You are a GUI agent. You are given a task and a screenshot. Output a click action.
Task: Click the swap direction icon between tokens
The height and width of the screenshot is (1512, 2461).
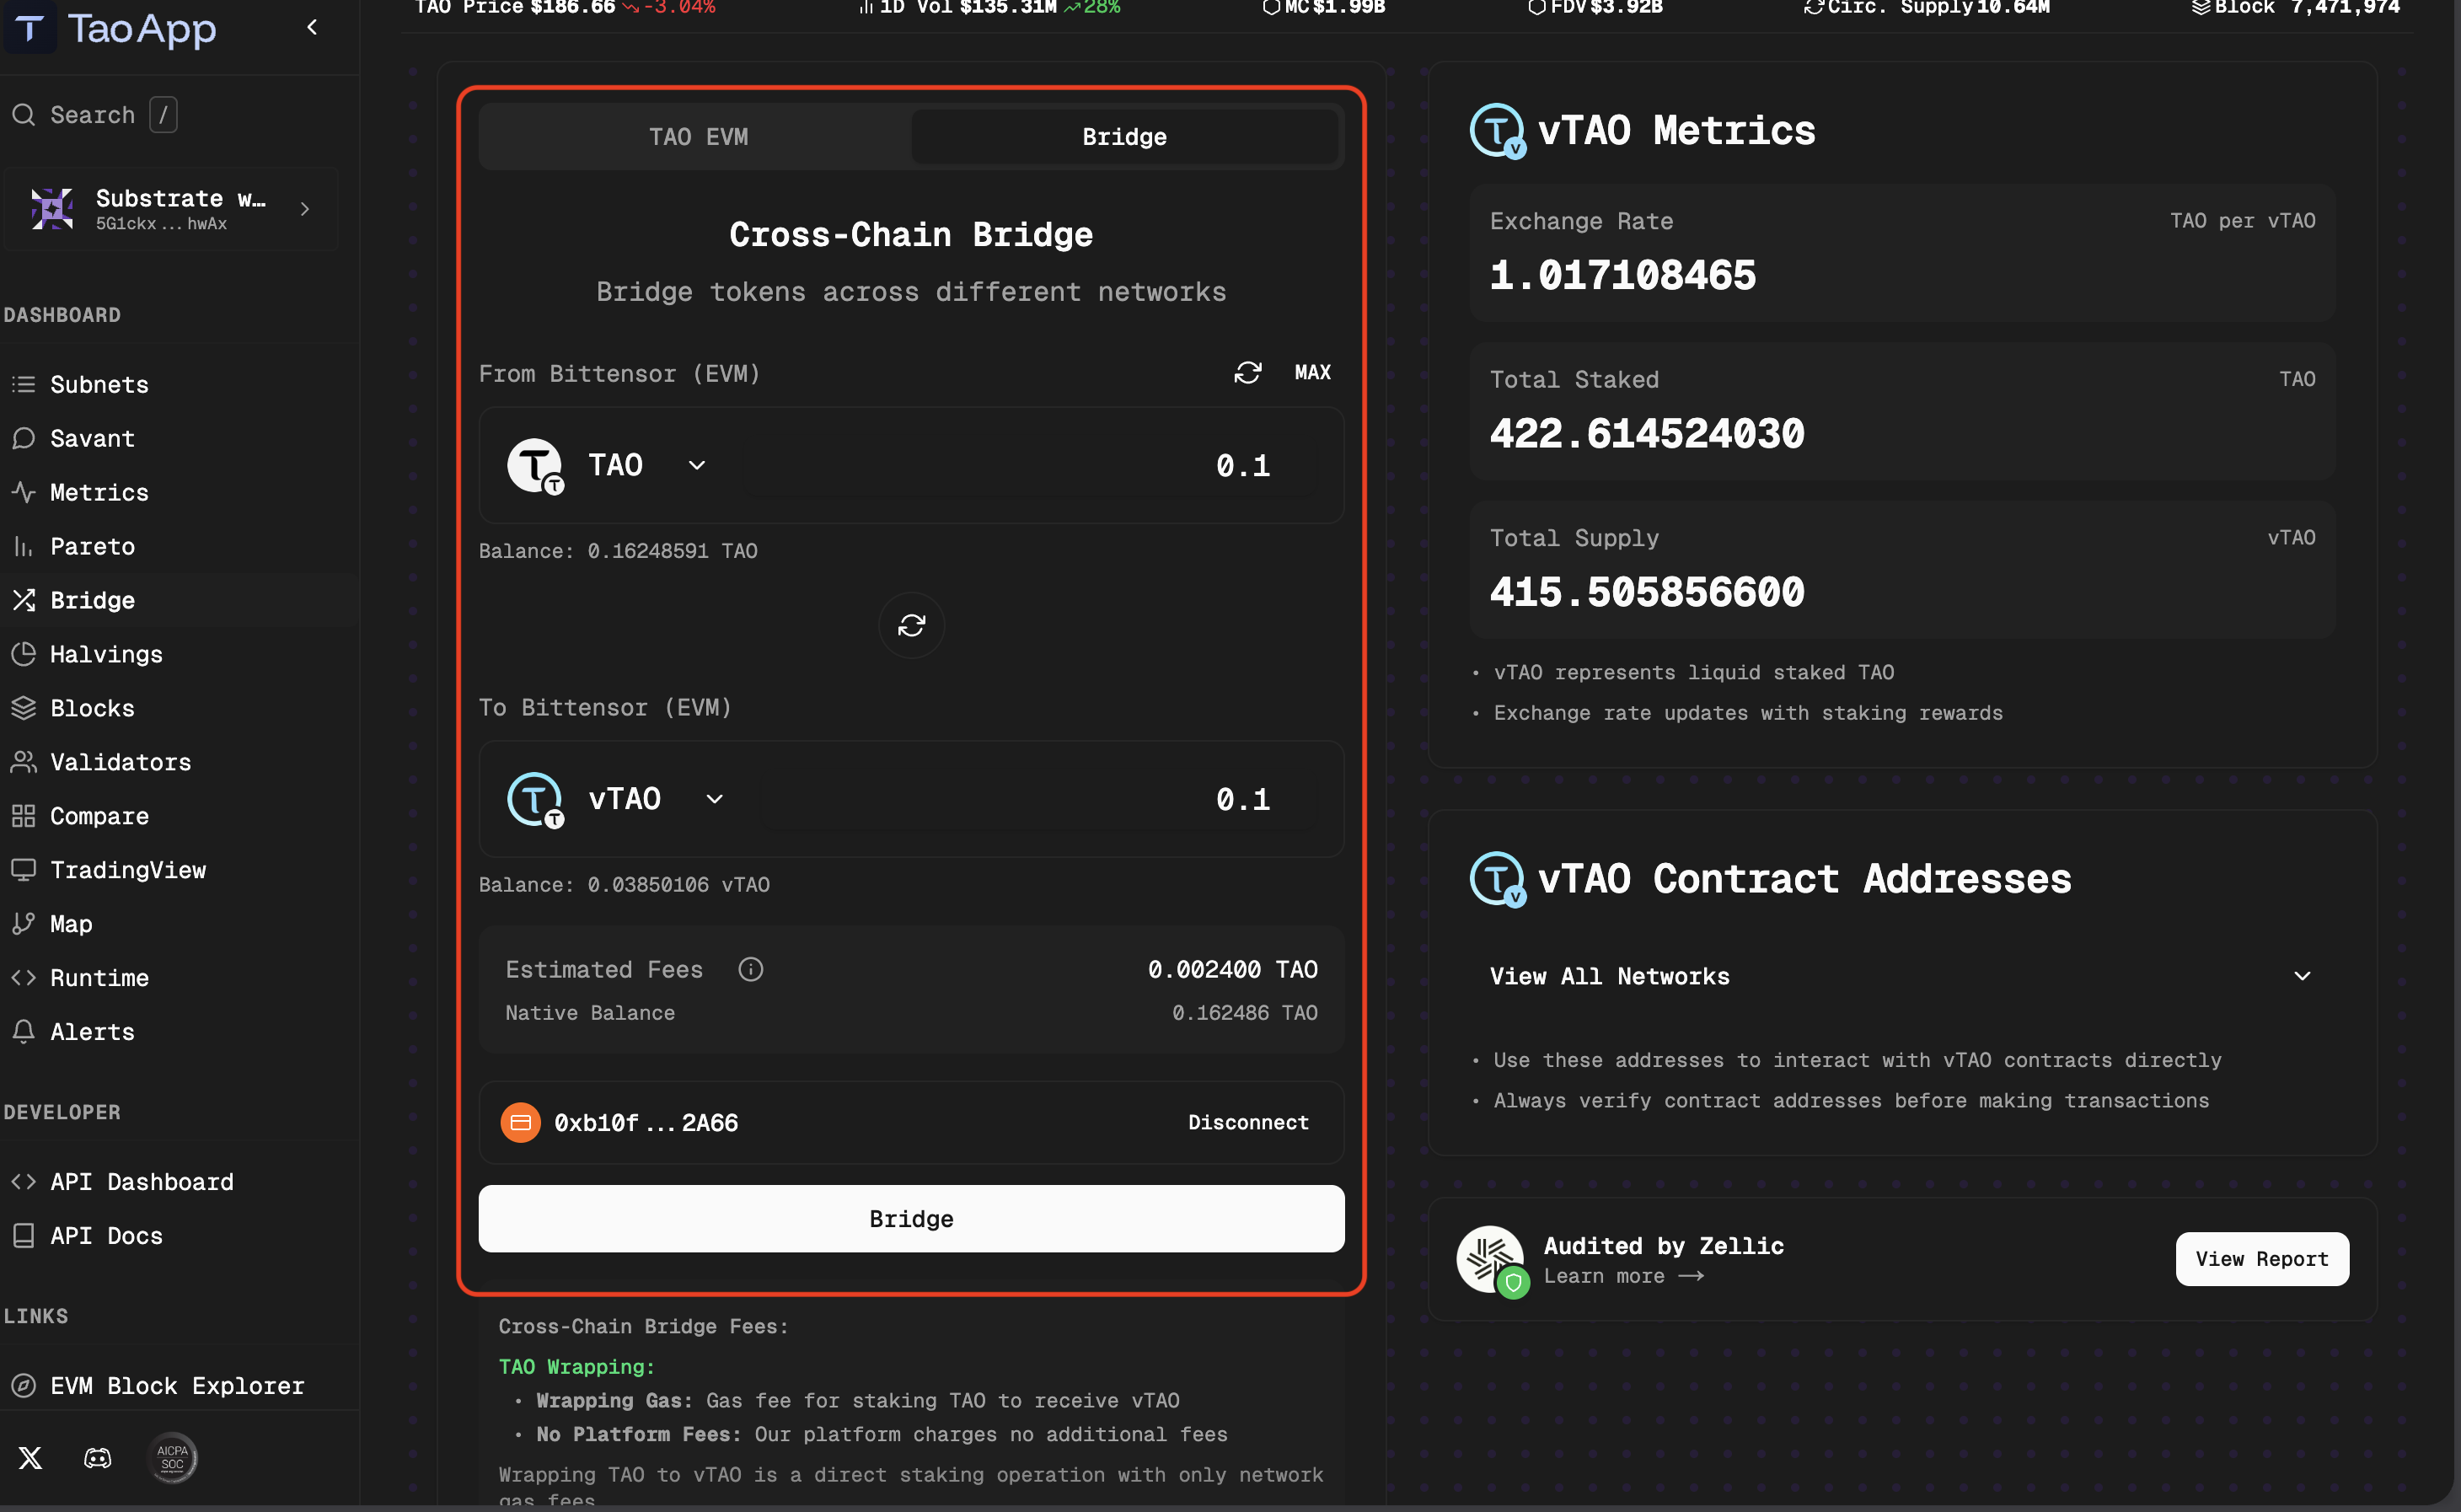click(x=911, y=626)
